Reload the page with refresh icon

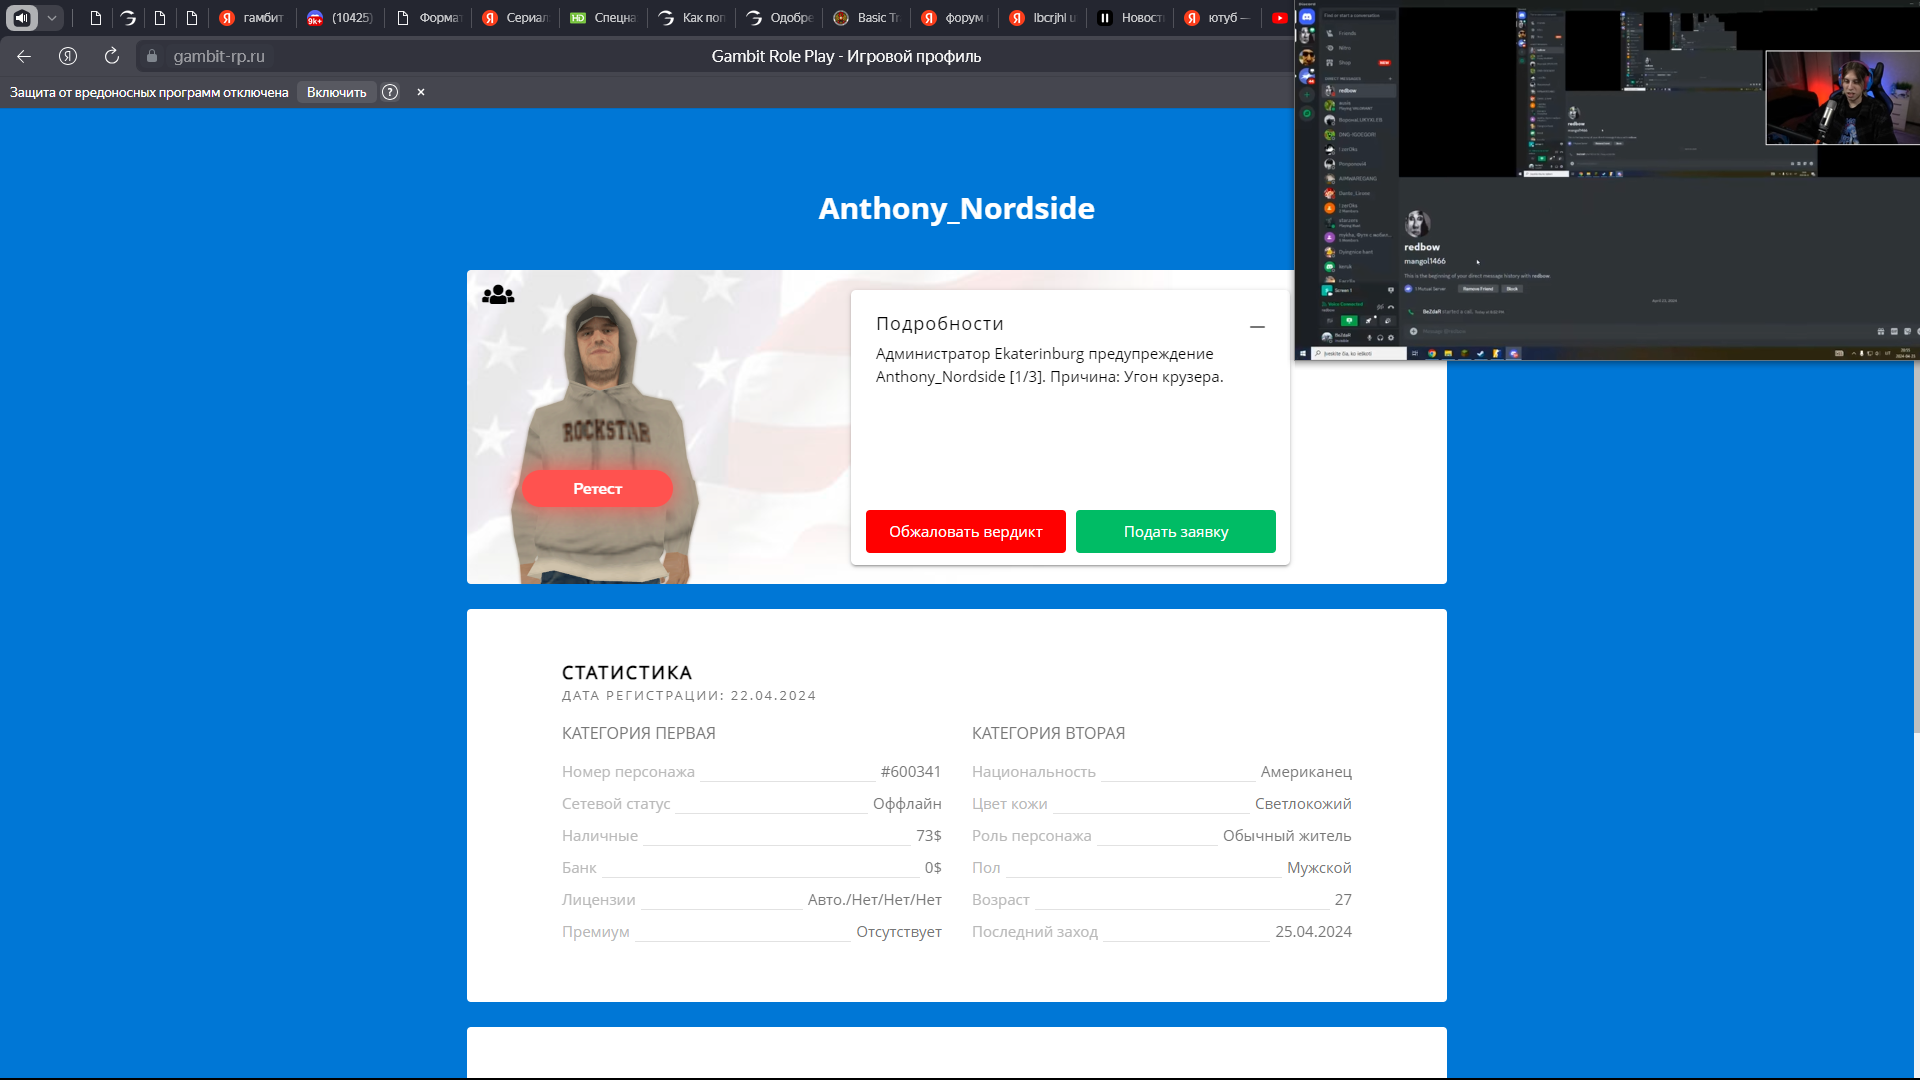click(112, 57)
